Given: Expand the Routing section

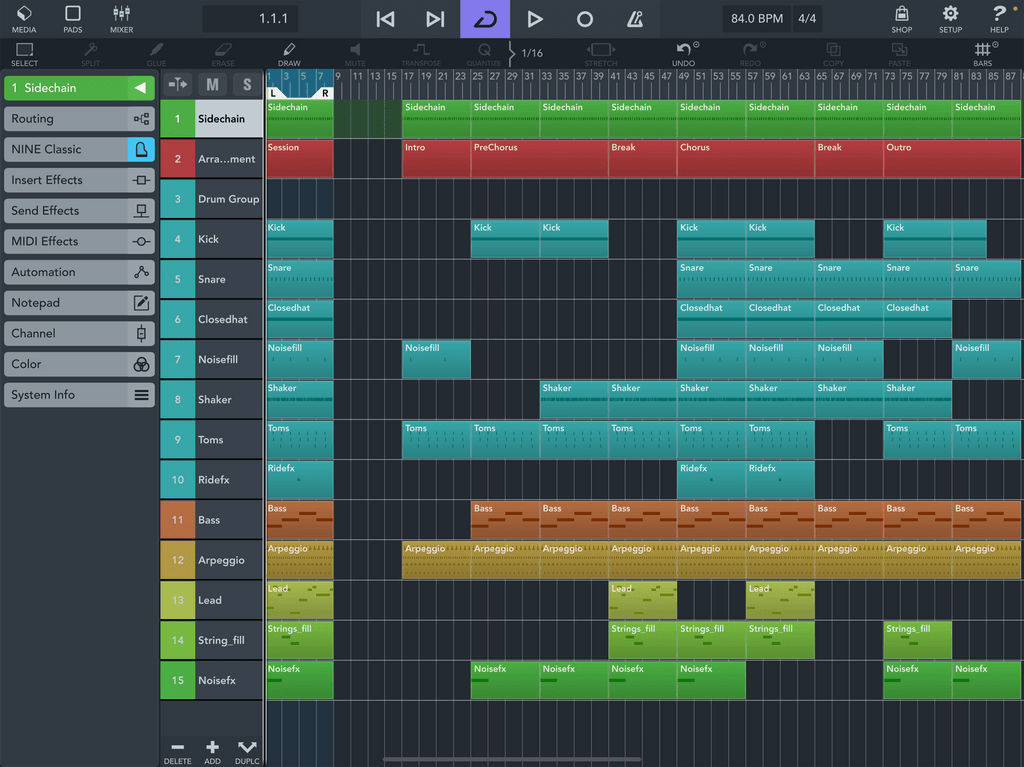Looking at the screenshot, I should (x=79, y=119).
